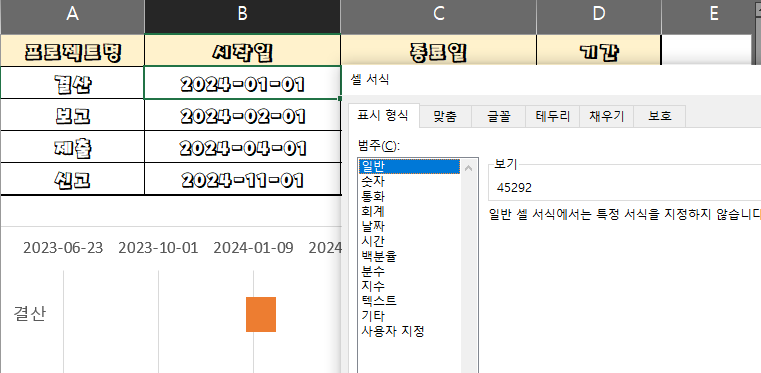Select 사용자 지정 in the category list
Viewport: 761px width, 373px height.
tap(409, 331)
